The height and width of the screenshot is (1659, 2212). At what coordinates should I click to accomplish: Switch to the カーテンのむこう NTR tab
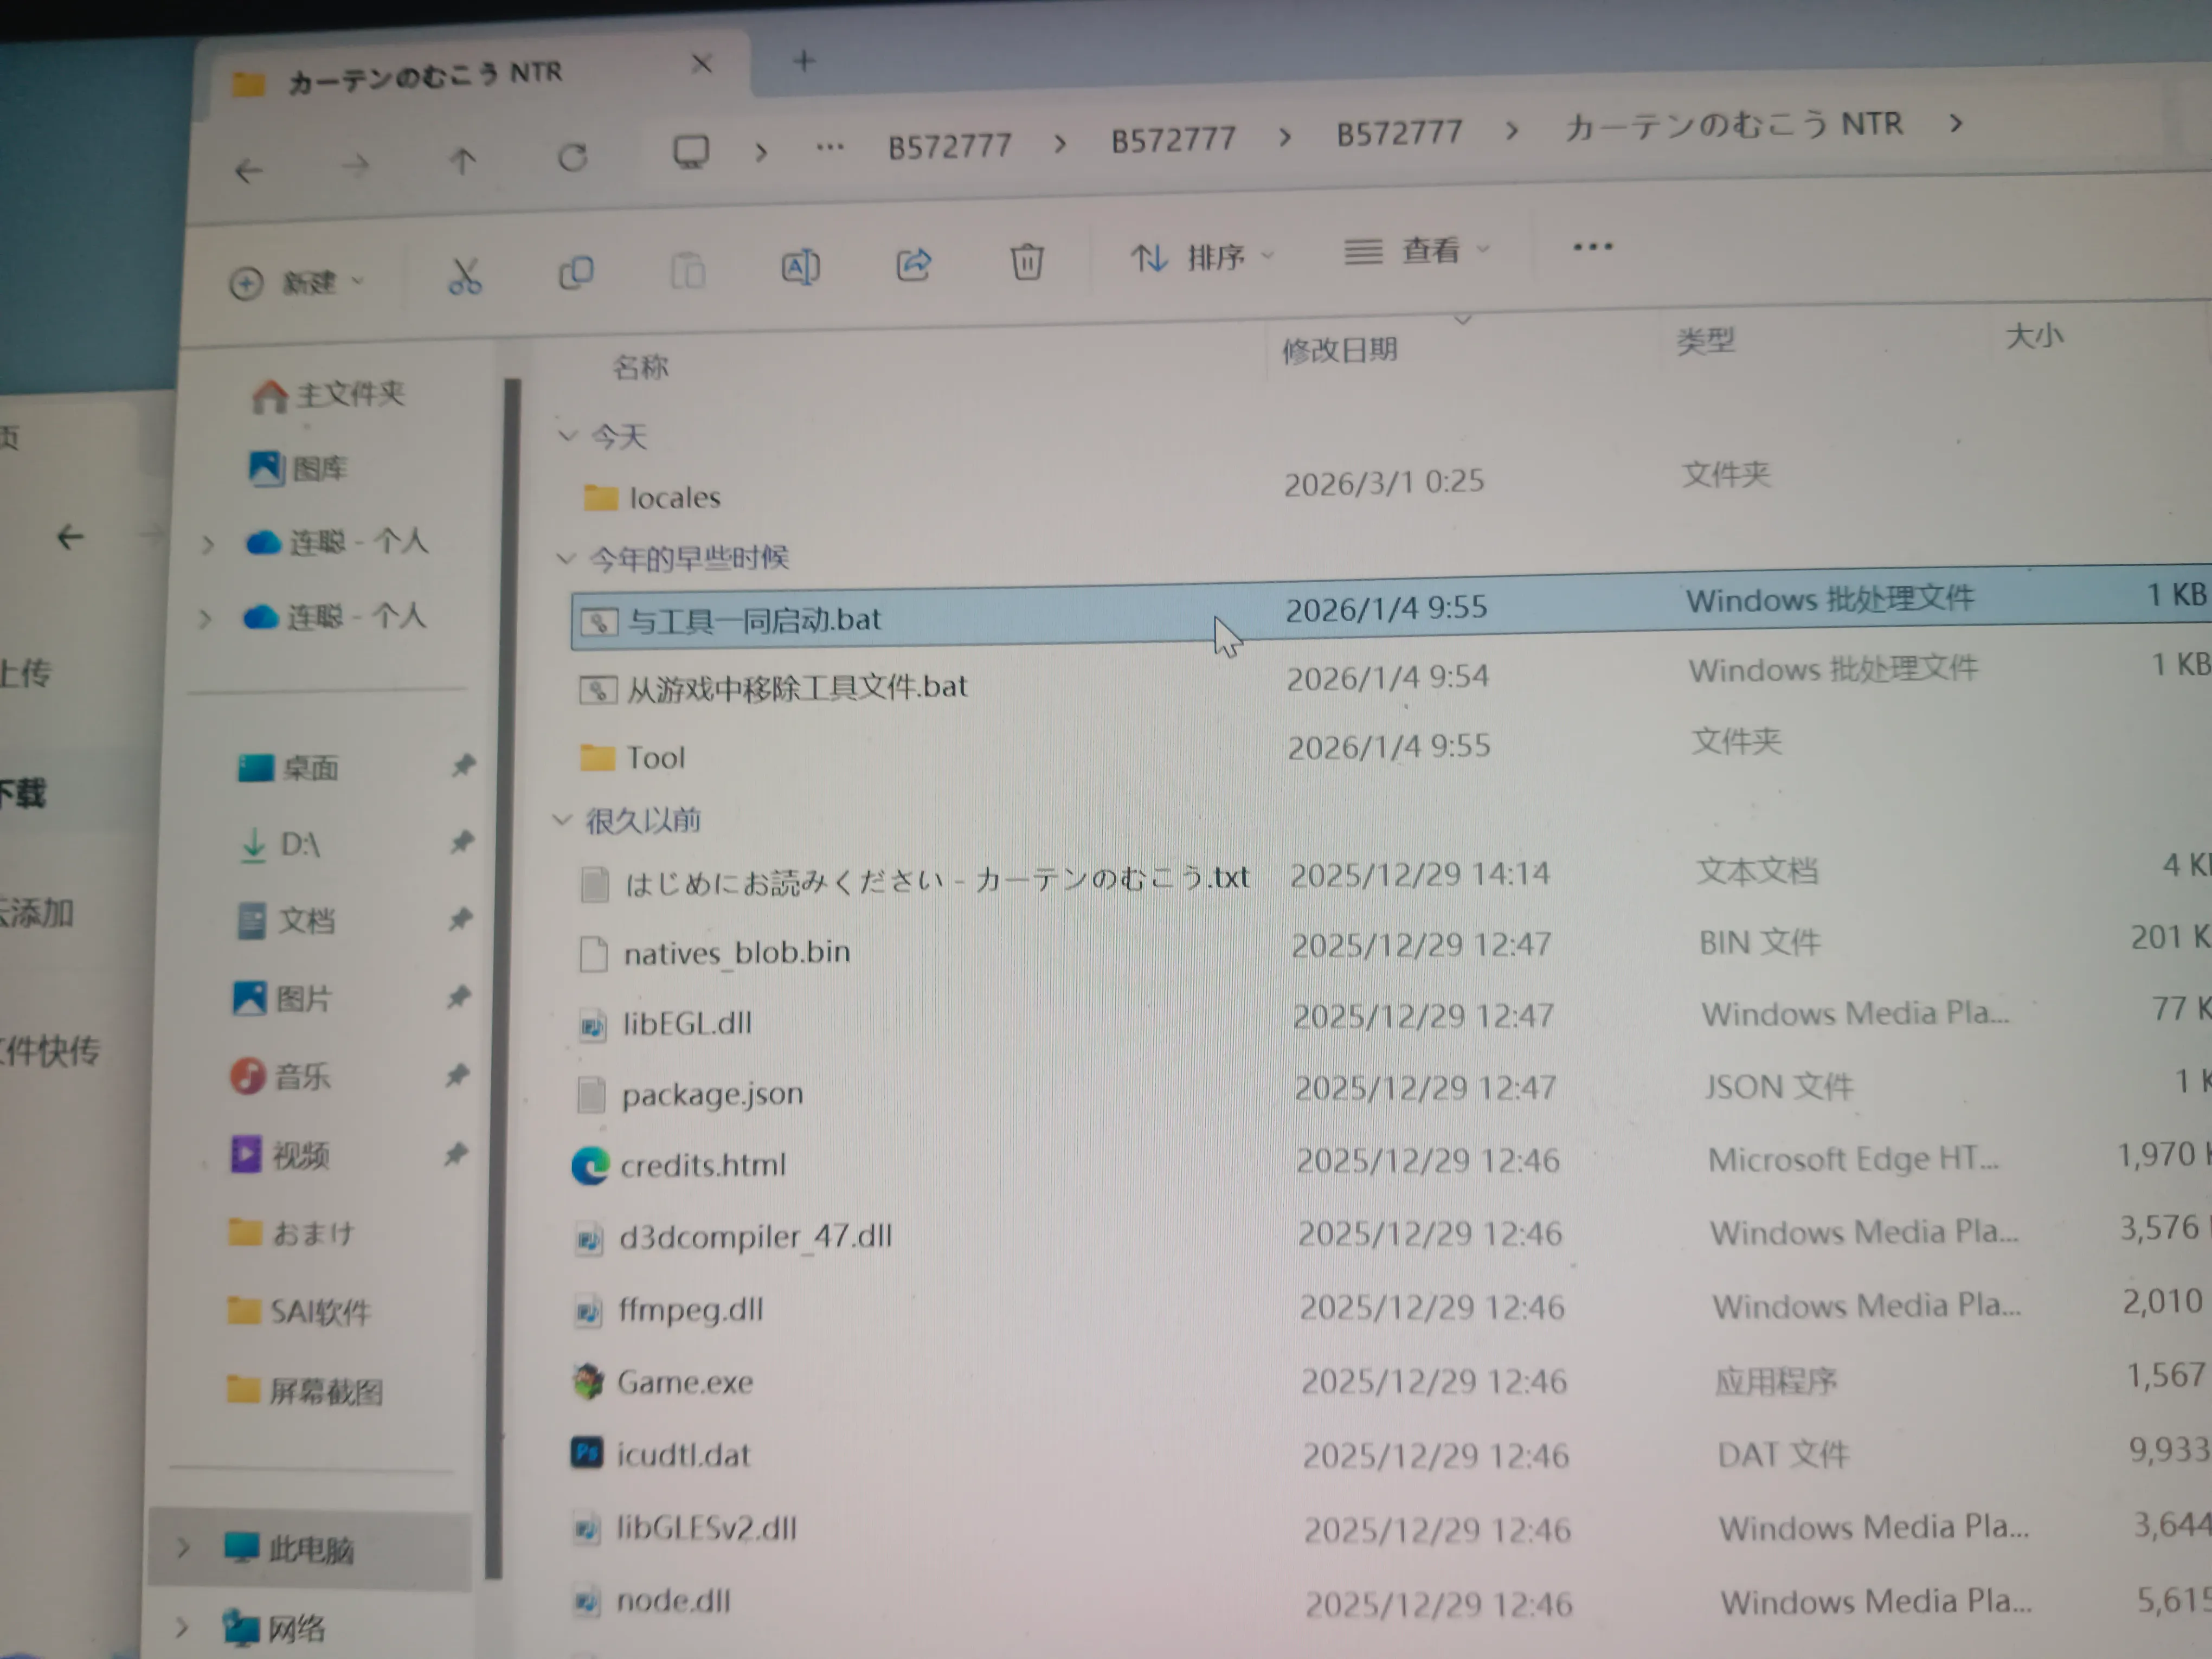(420, 71)
